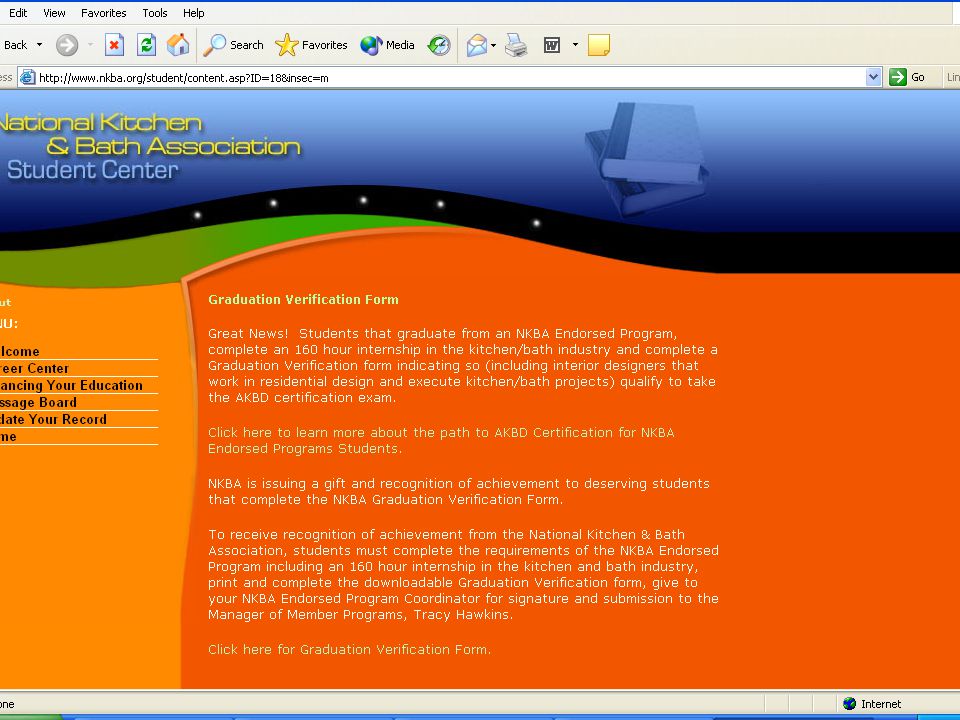Refresh the page with green arrows icon
The width and height of the screenshot is (960, 720).
[146, 45]
